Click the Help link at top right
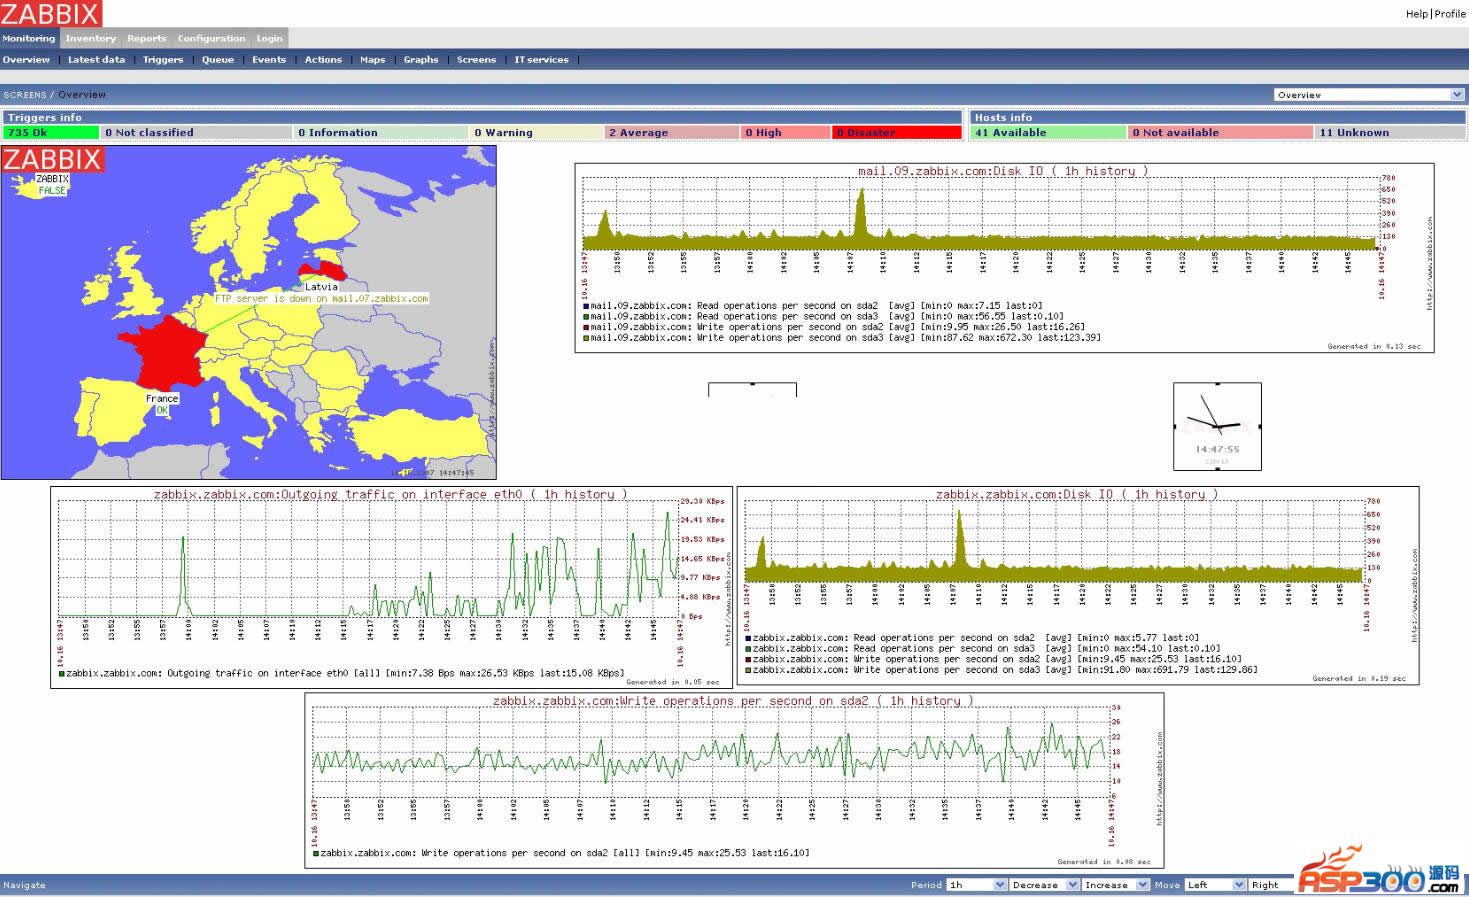The image size is (1469, 897). tap(1416, 14)
